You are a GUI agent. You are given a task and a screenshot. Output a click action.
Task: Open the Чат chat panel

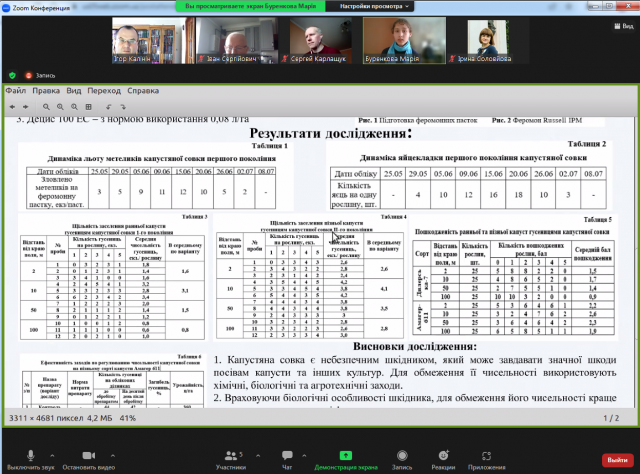pos(287,460)
